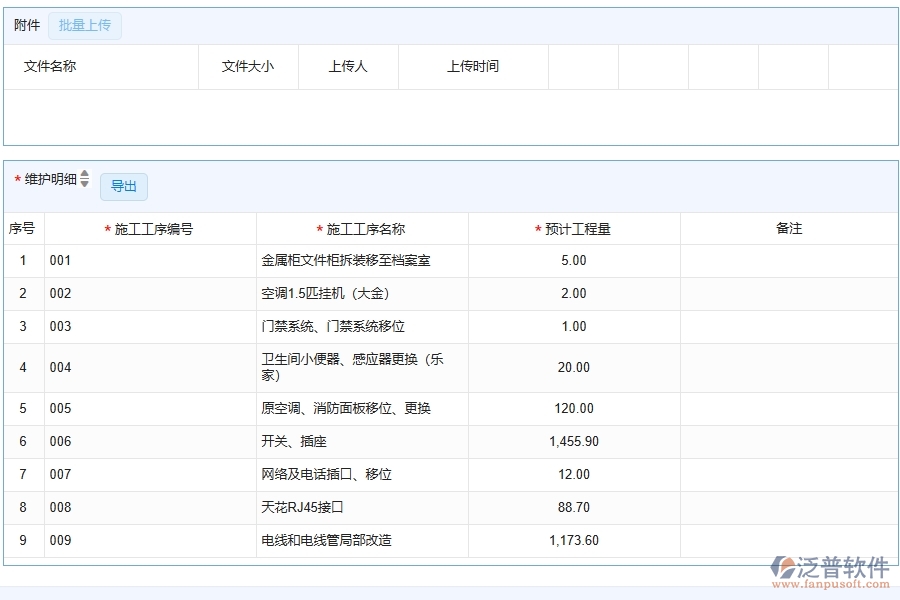This screenshot has height=600, width=900.
Task: Click the quantity cell showing 1,455.90
Action: click(x=573, y=441)
